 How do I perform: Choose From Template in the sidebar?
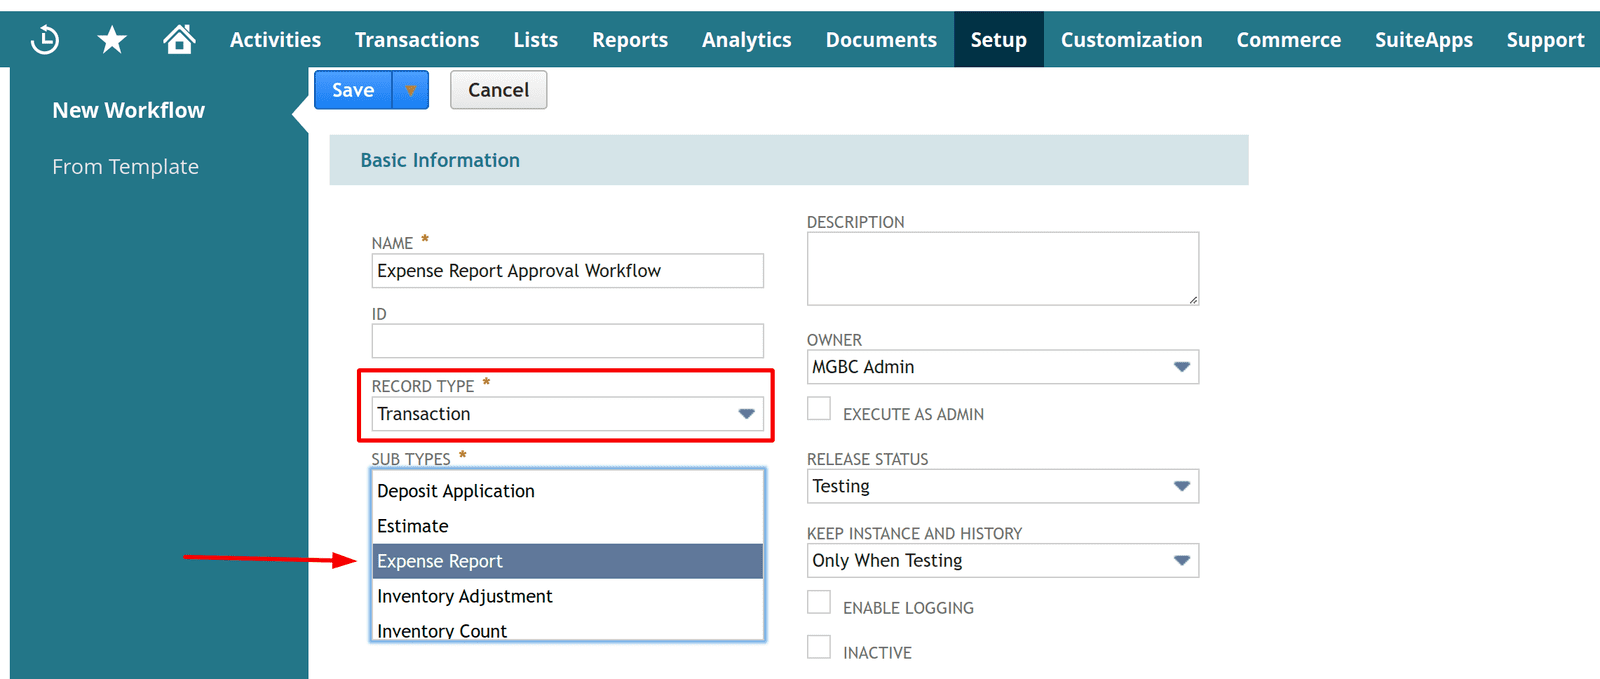point(126,167)
